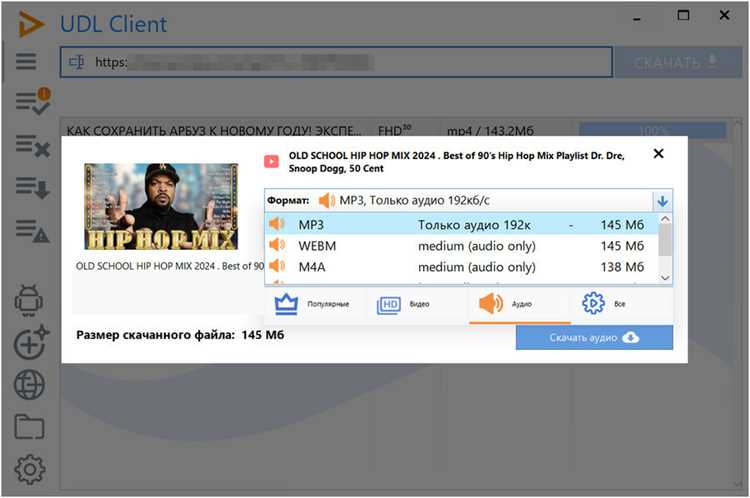Open downloads folder icon in sidebar

(x=30, y=427)
